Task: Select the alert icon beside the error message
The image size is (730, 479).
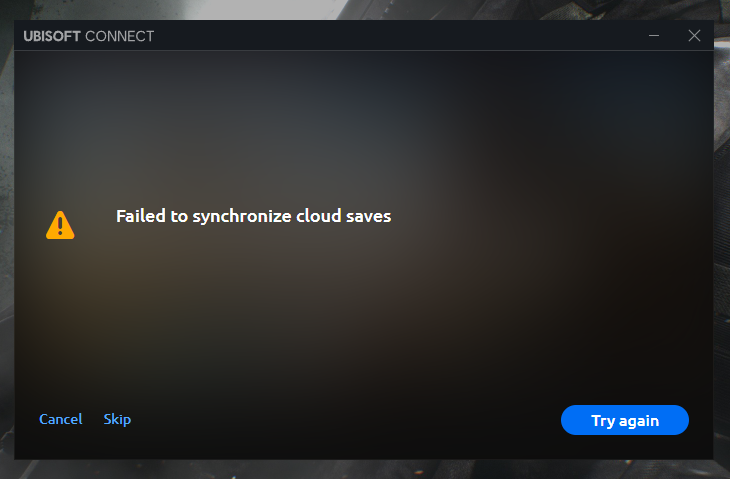Action: click(60, 225)
